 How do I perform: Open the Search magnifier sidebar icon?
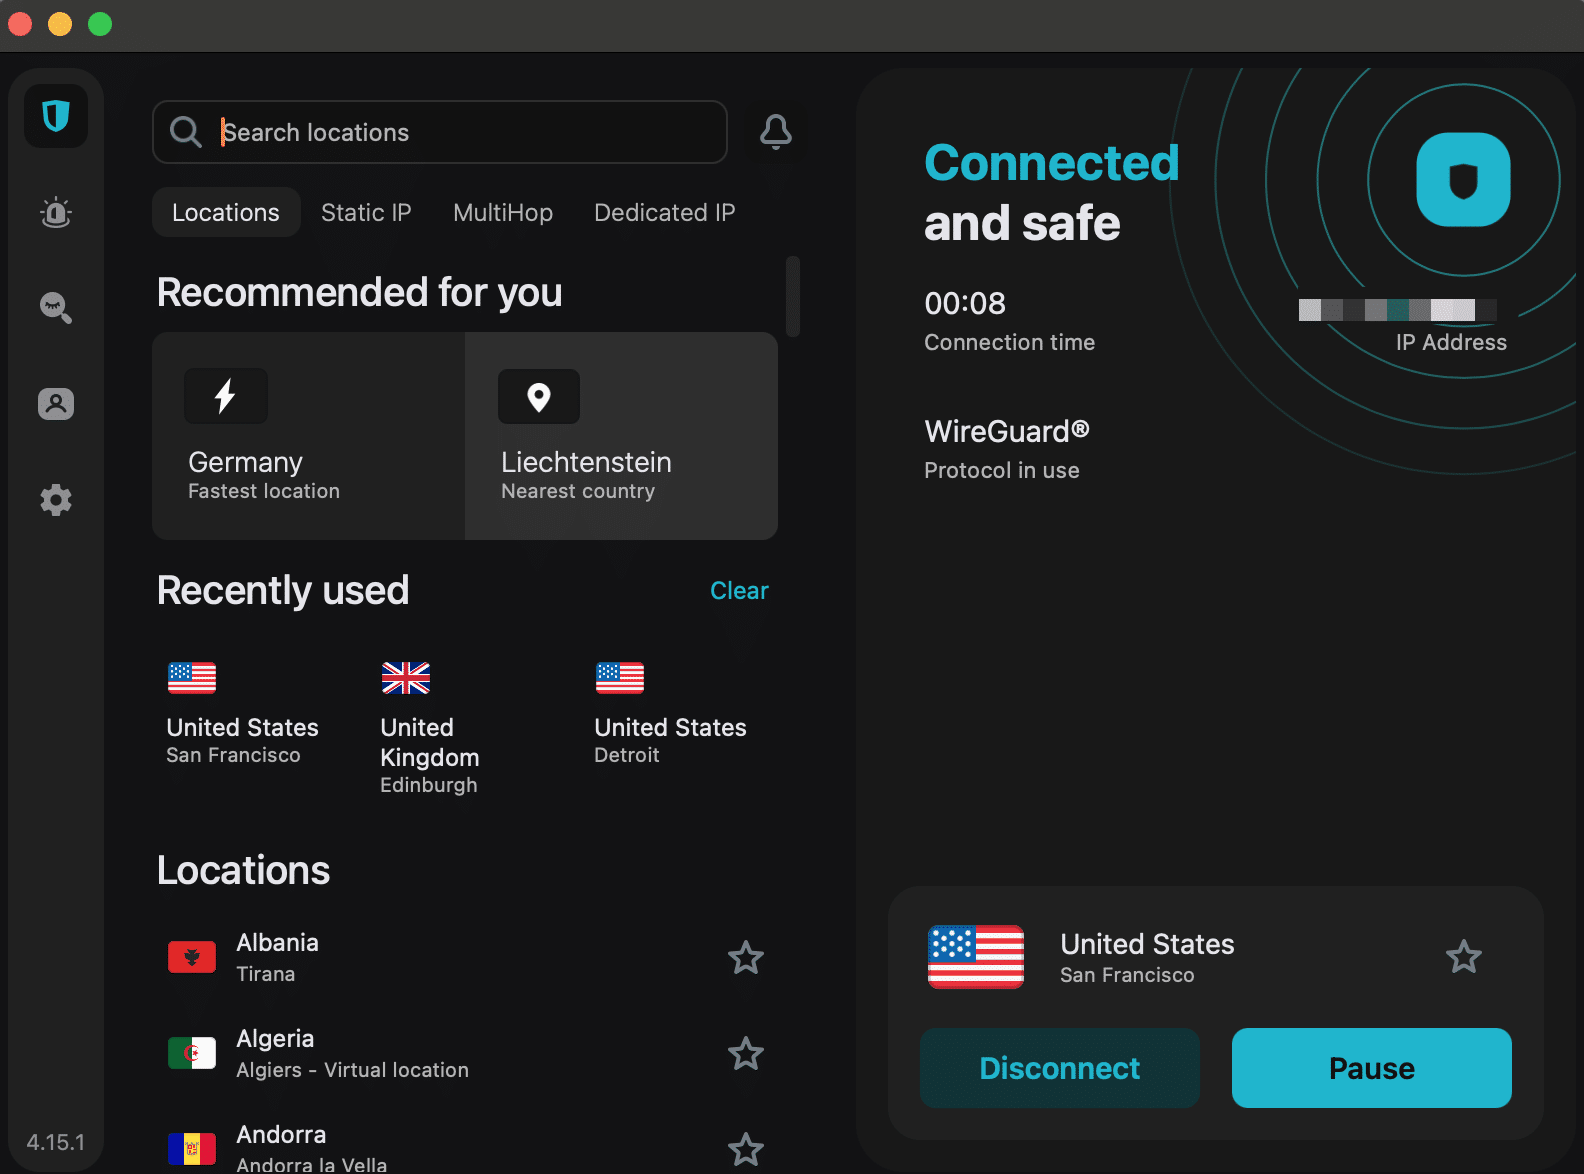coord(56,308)
